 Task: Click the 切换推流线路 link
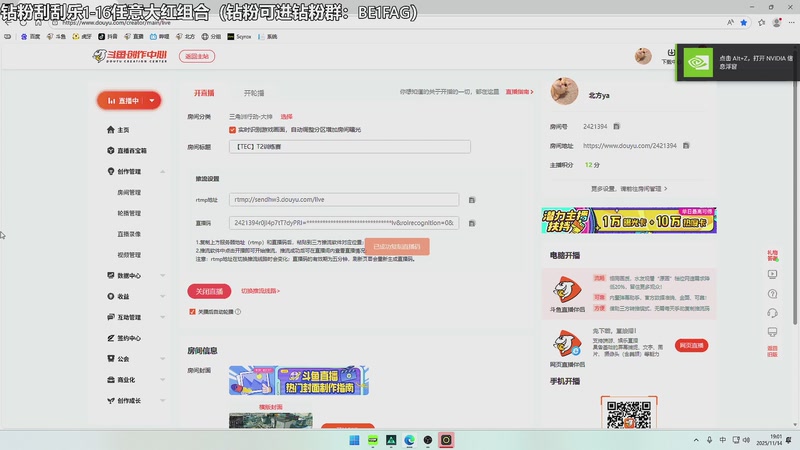click(260, 291)
